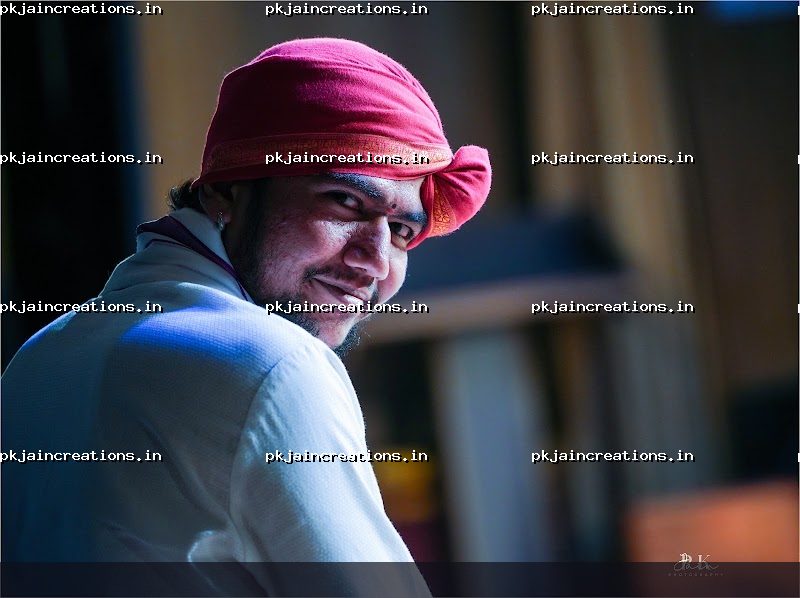Click the photo of the man in the red turban
This screenshot has height=598, width=800.
pos(400,299)
